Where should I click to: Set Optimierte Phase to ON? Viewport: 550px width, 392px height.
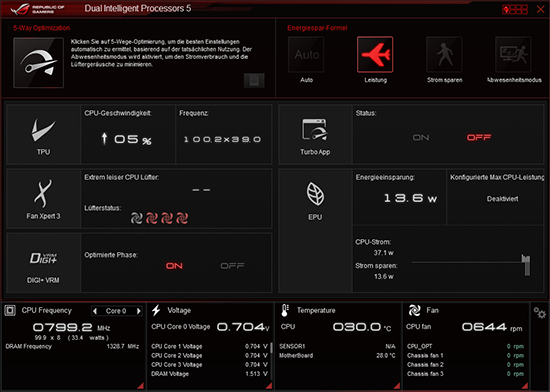(174, 266)
